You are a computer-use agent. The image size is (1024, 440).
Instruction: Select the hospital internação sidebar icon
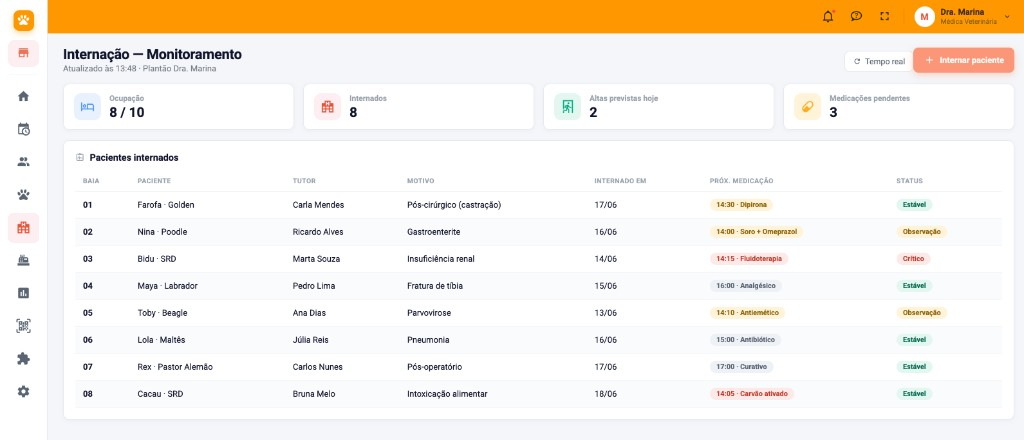click(x=24, y=228)
